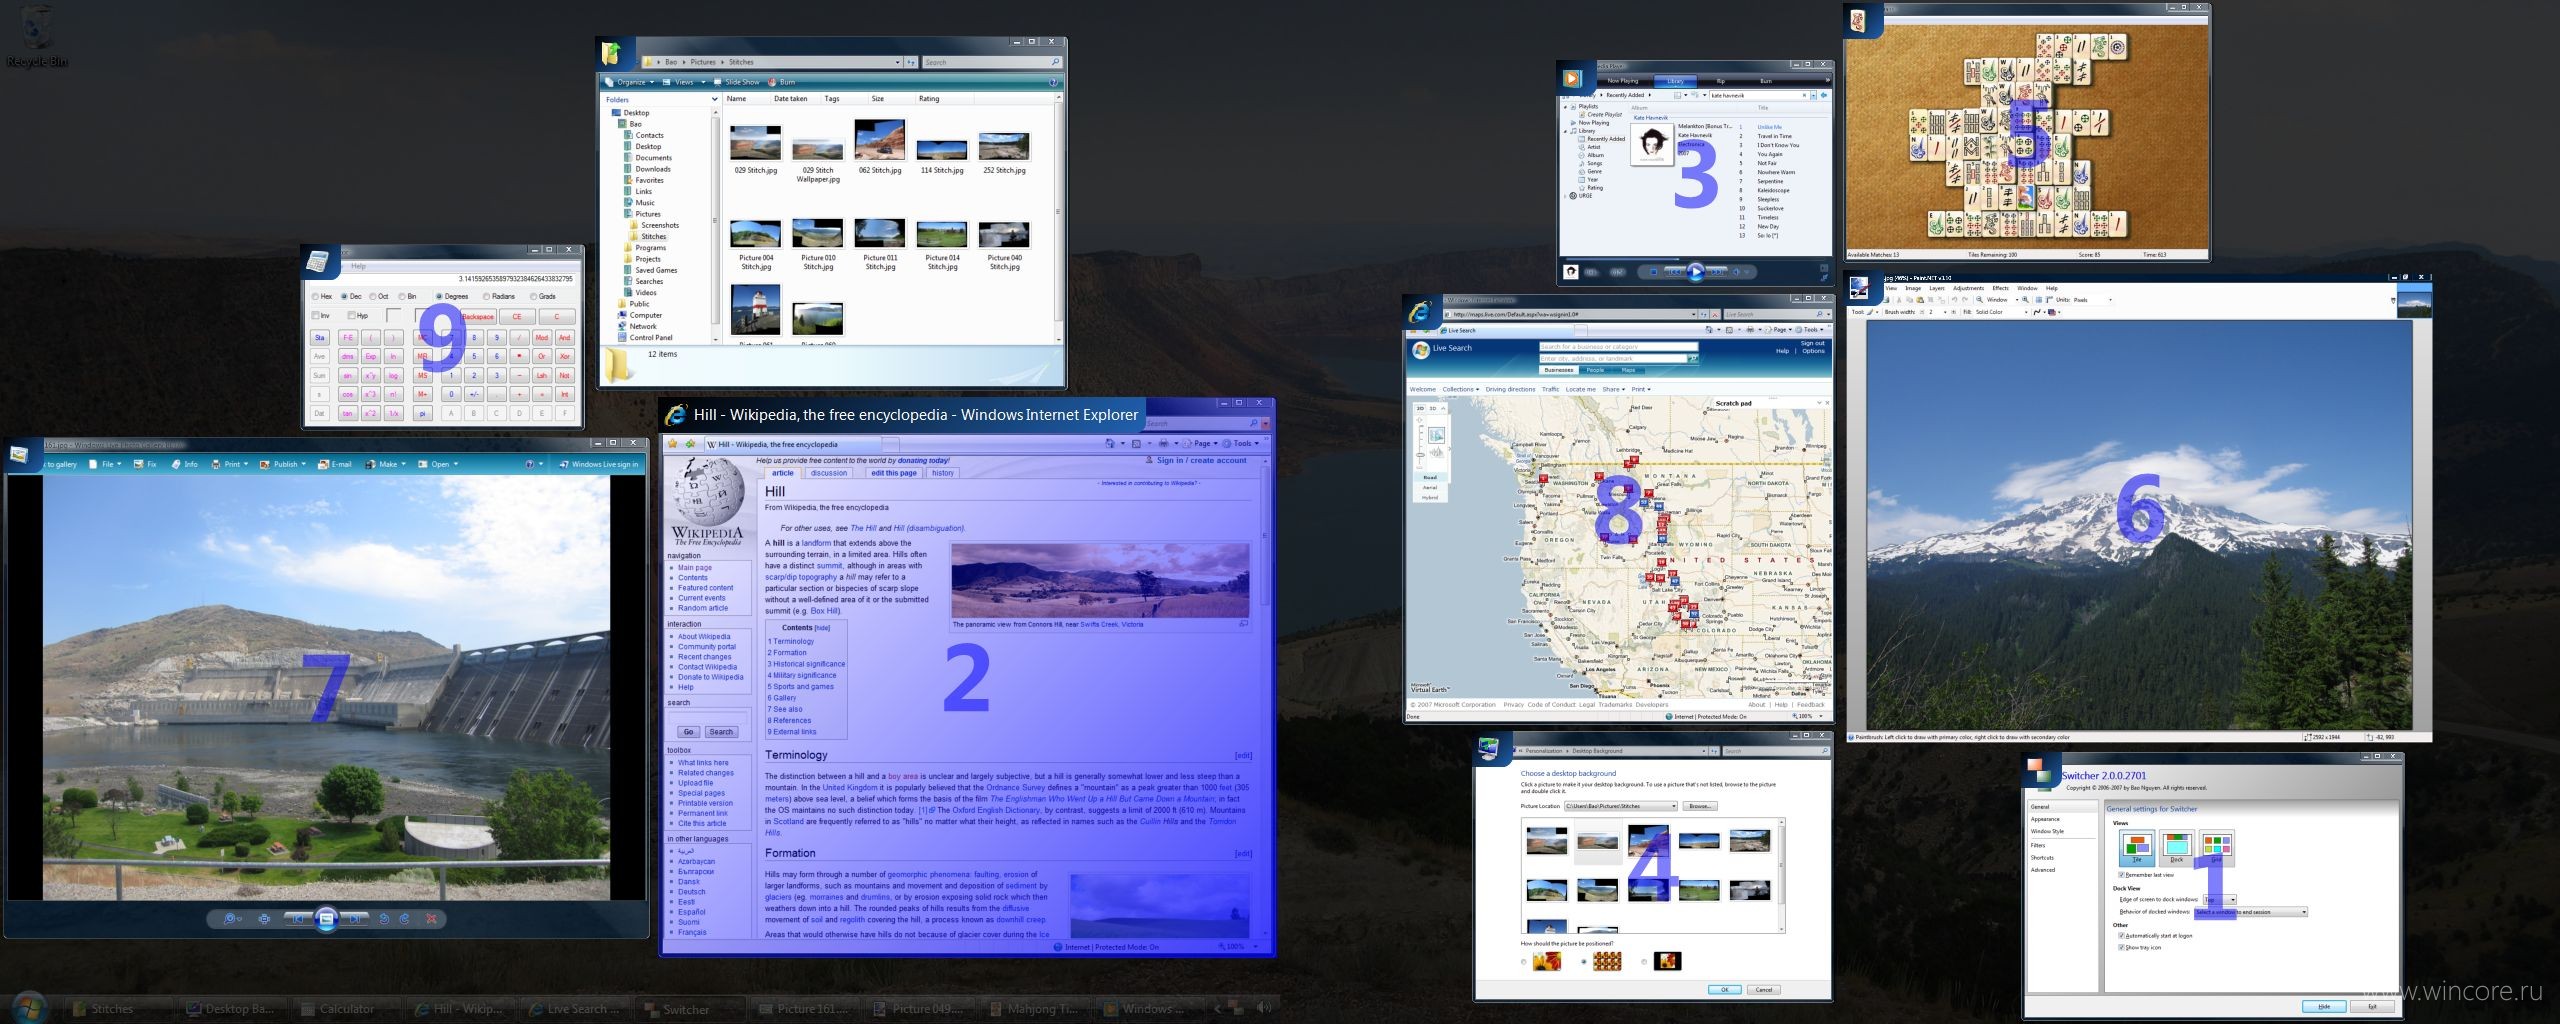Click the zoom magnifier in Photo Gallery

tap(231, 918)
